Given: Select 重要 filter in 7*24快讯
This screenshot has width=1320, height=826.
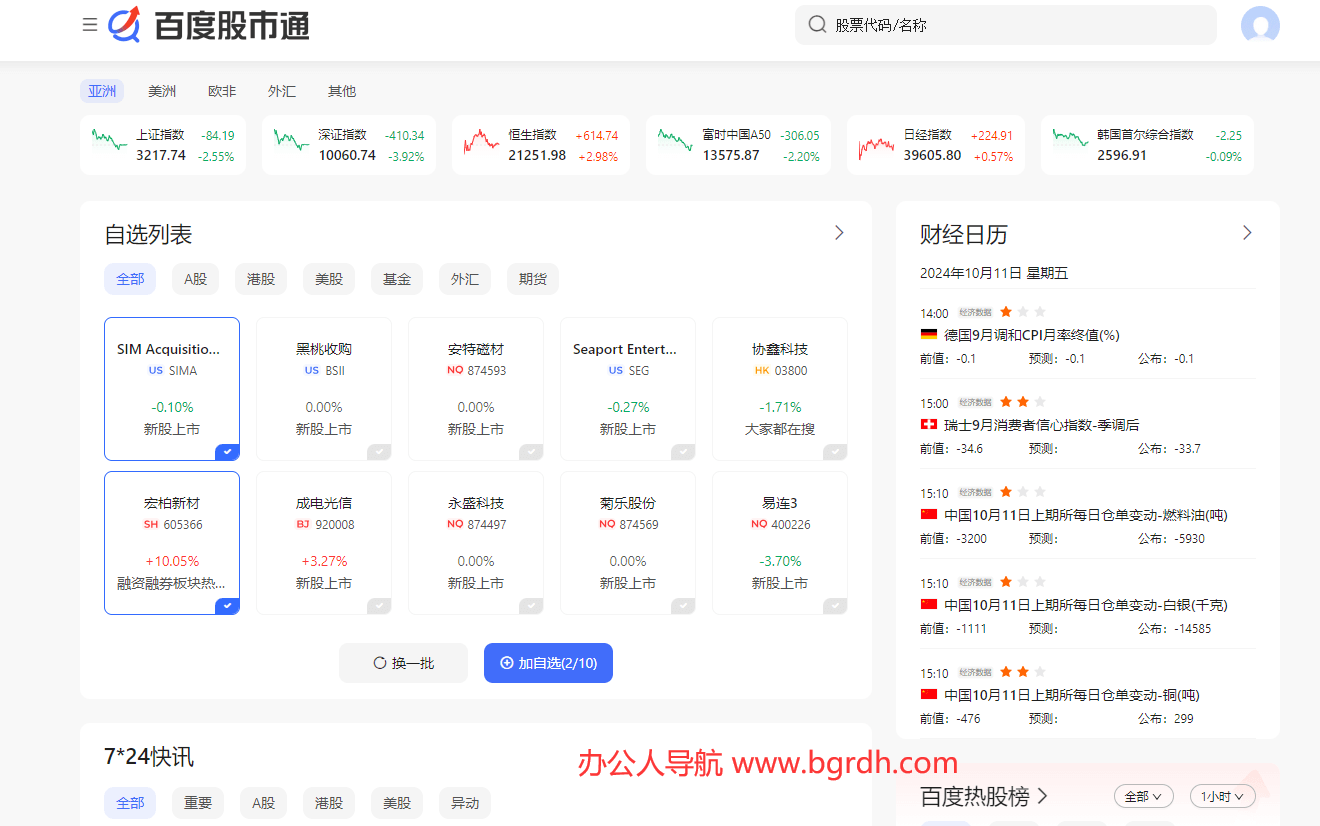Looking at the screenshot, I should pos(198,803).
